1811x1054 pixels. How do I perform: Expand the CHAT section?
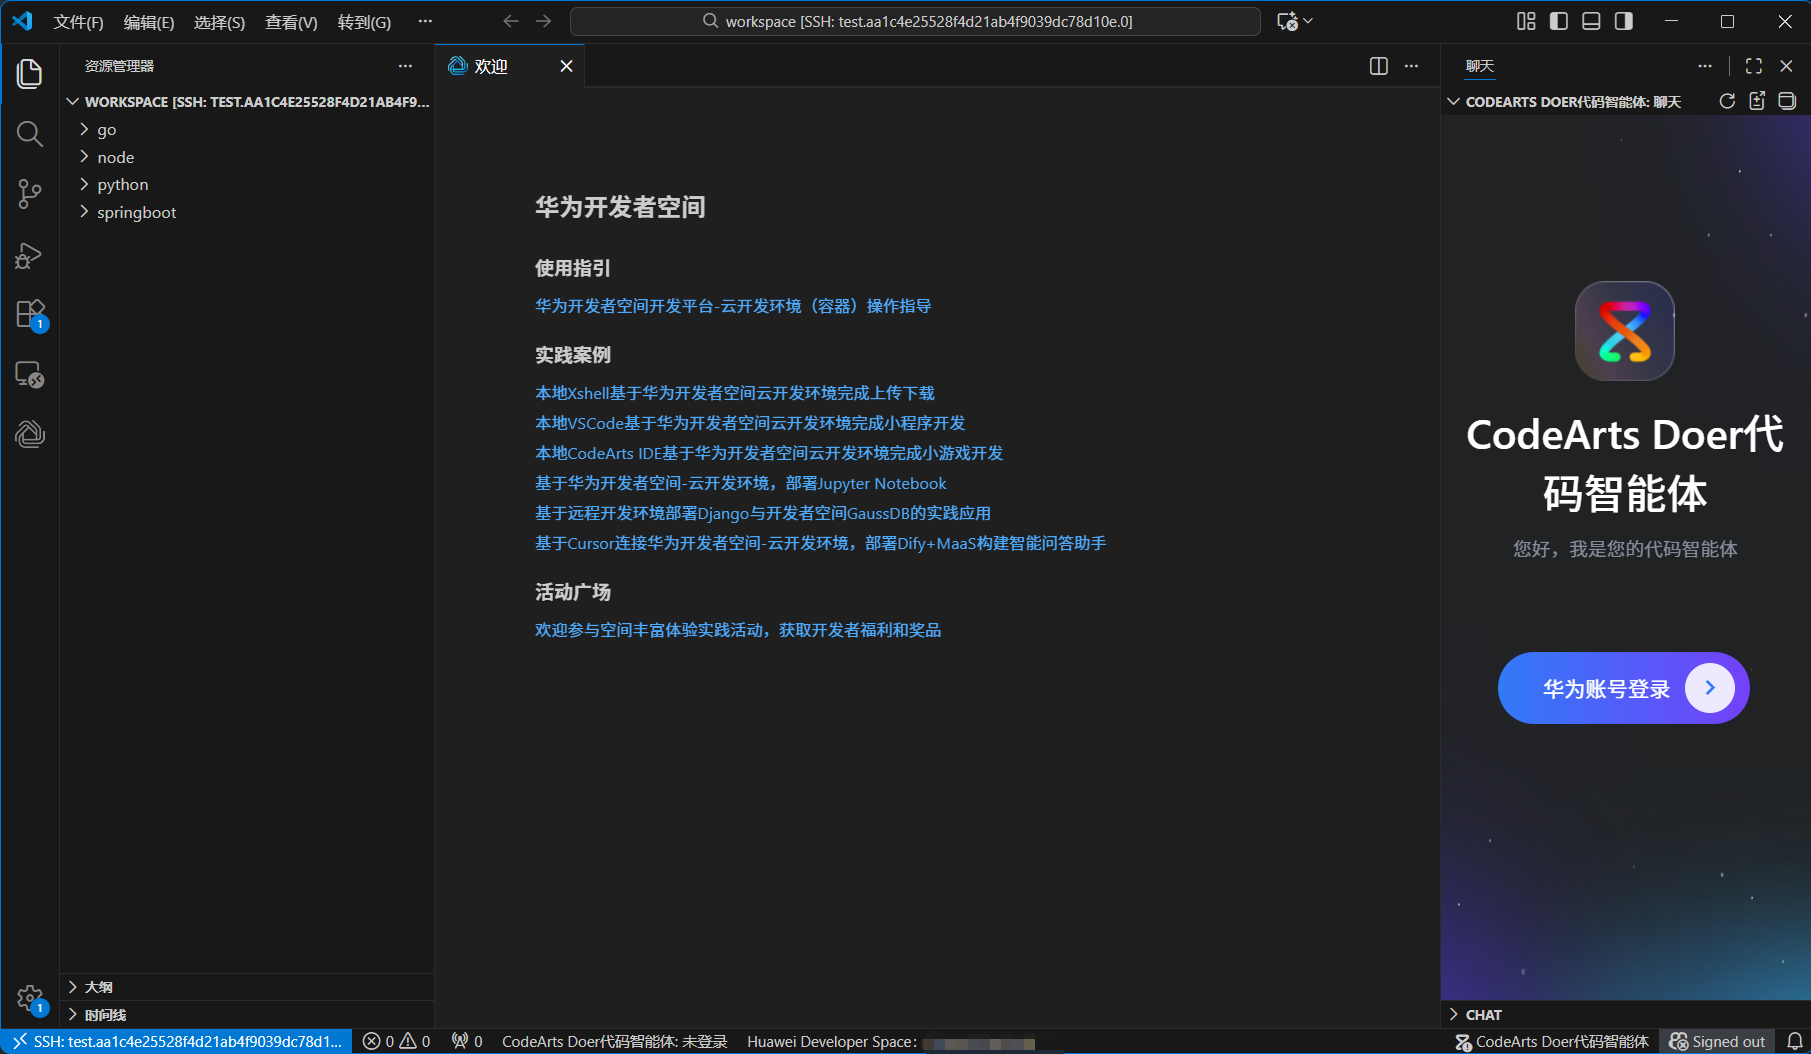point(1625,1015)
